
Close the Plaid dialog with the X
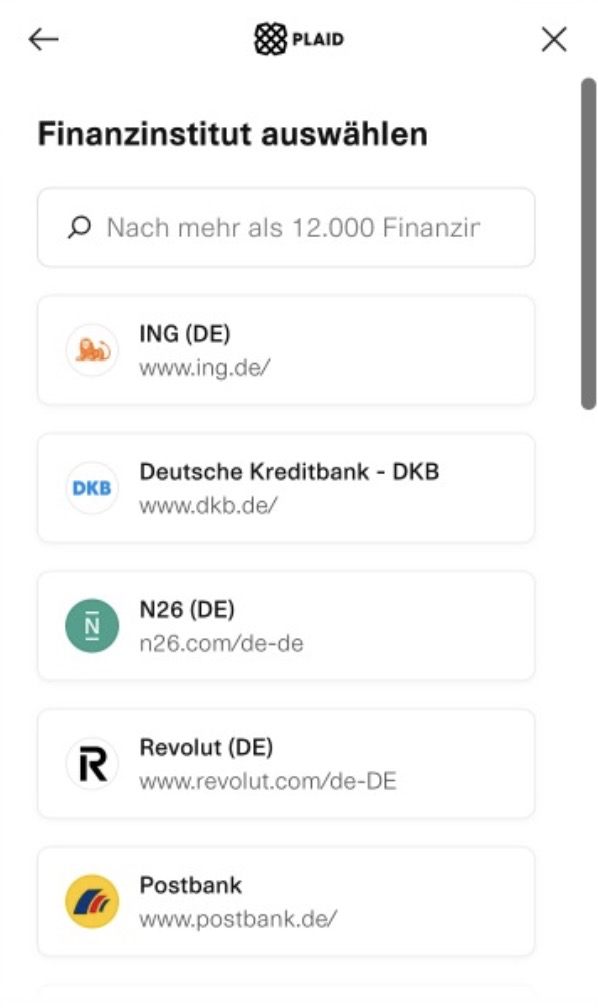(x=554, y=39)
